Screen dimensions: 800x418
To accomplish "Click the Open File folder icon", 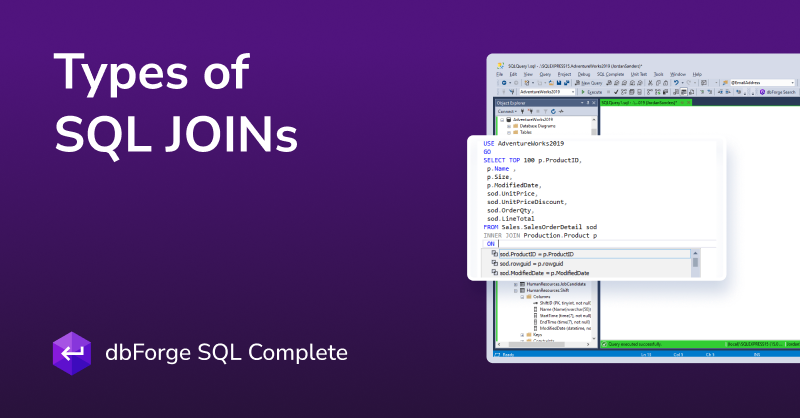I will click(551, 83).
